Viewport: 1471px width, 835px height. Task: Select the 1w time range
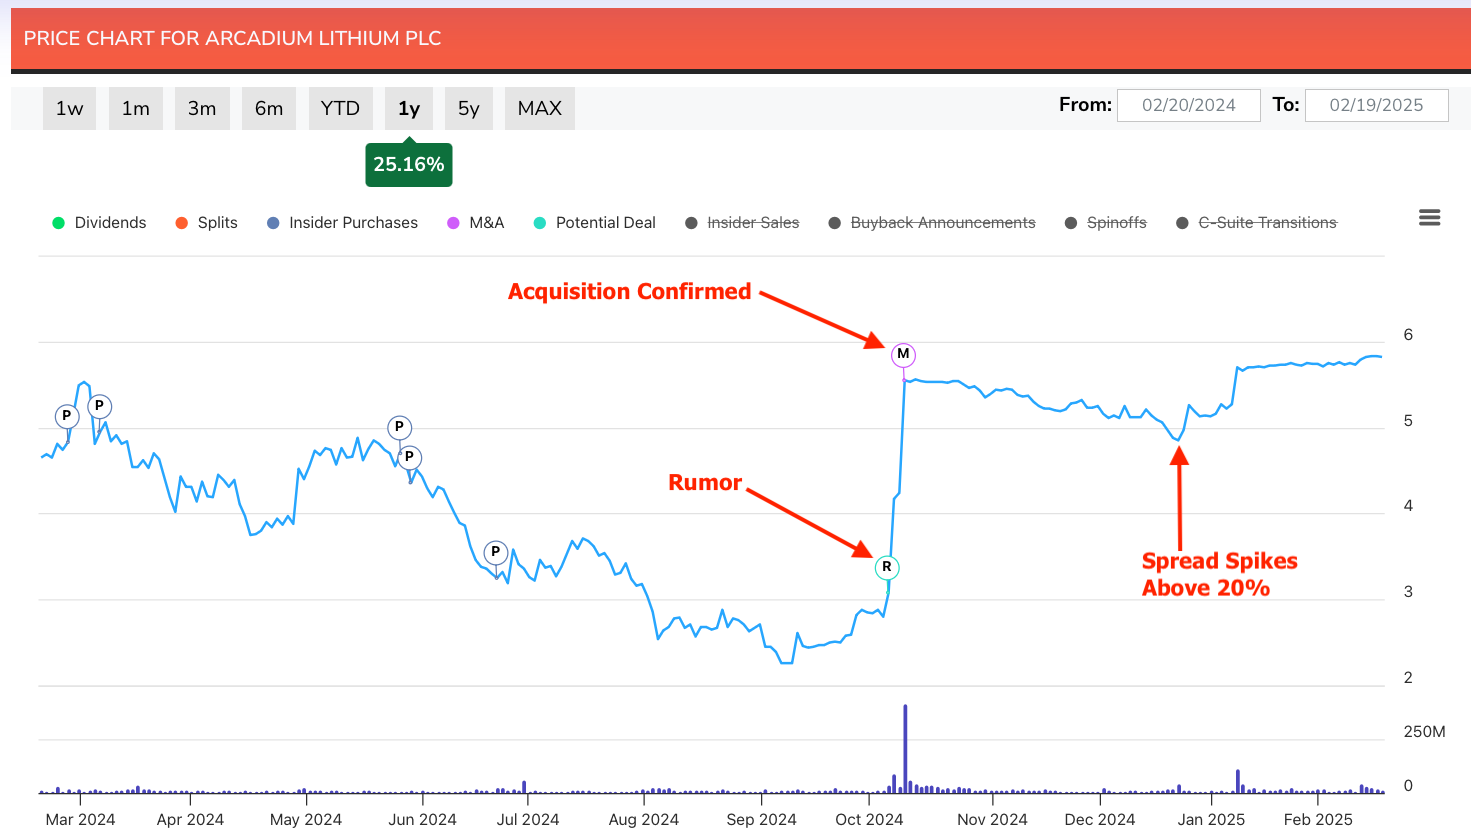tap(69, 108)
